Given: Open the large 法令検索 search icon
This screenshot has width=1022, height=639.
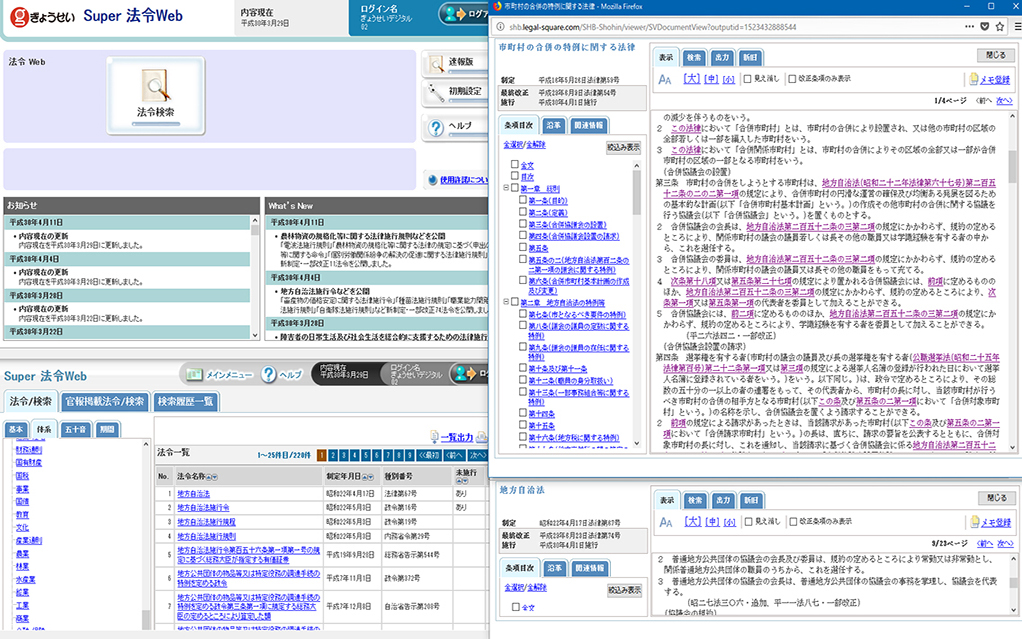Looking at the screenshot, I should click(156, 95).
